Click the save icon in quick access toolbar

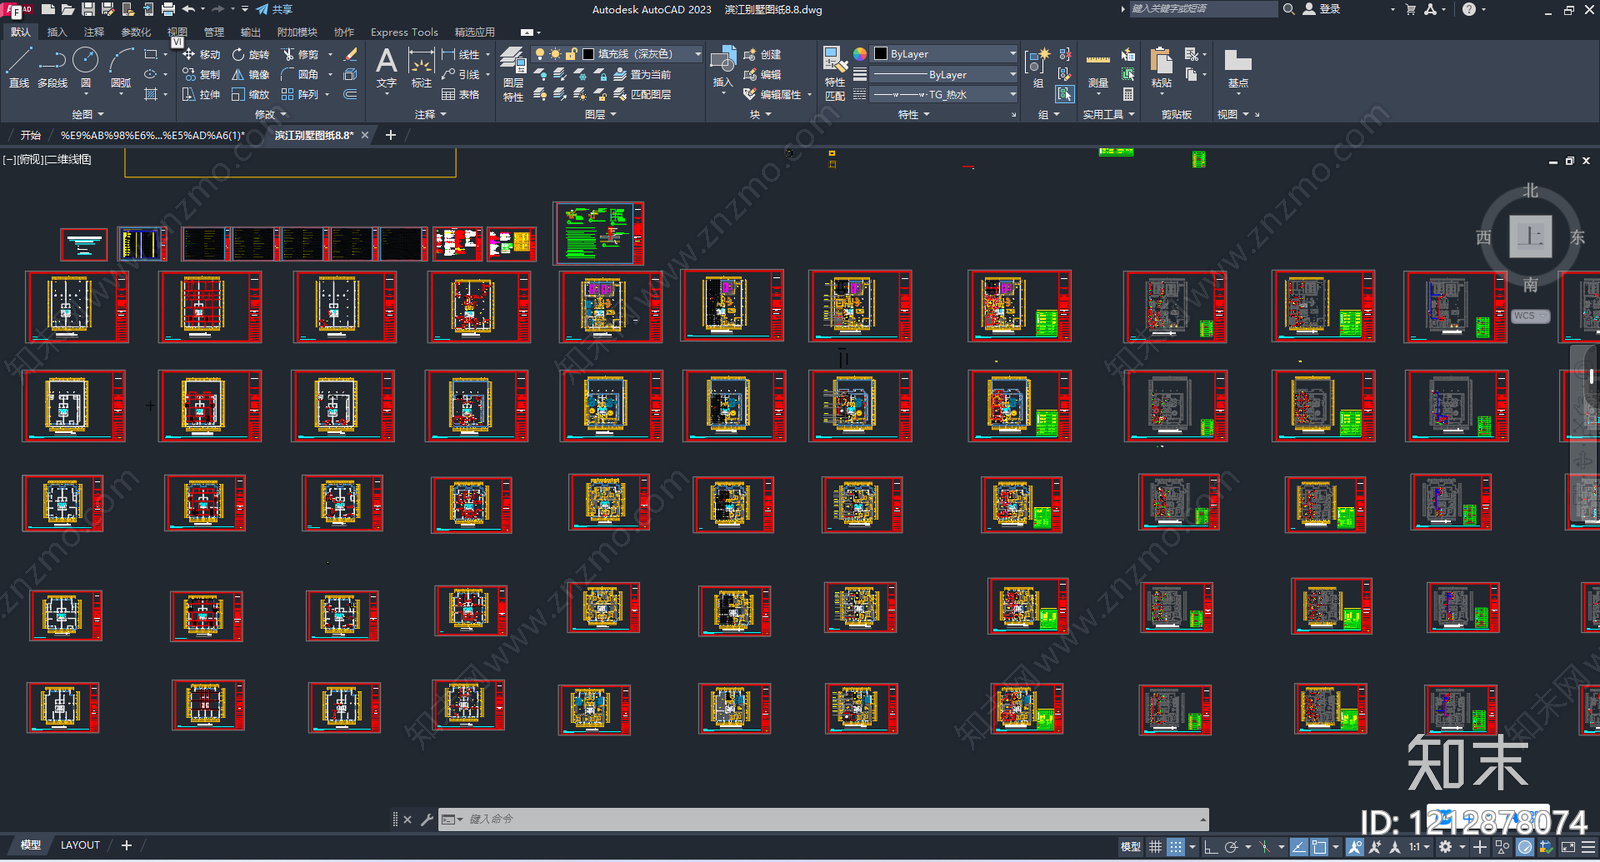click(x=88, y=9)
